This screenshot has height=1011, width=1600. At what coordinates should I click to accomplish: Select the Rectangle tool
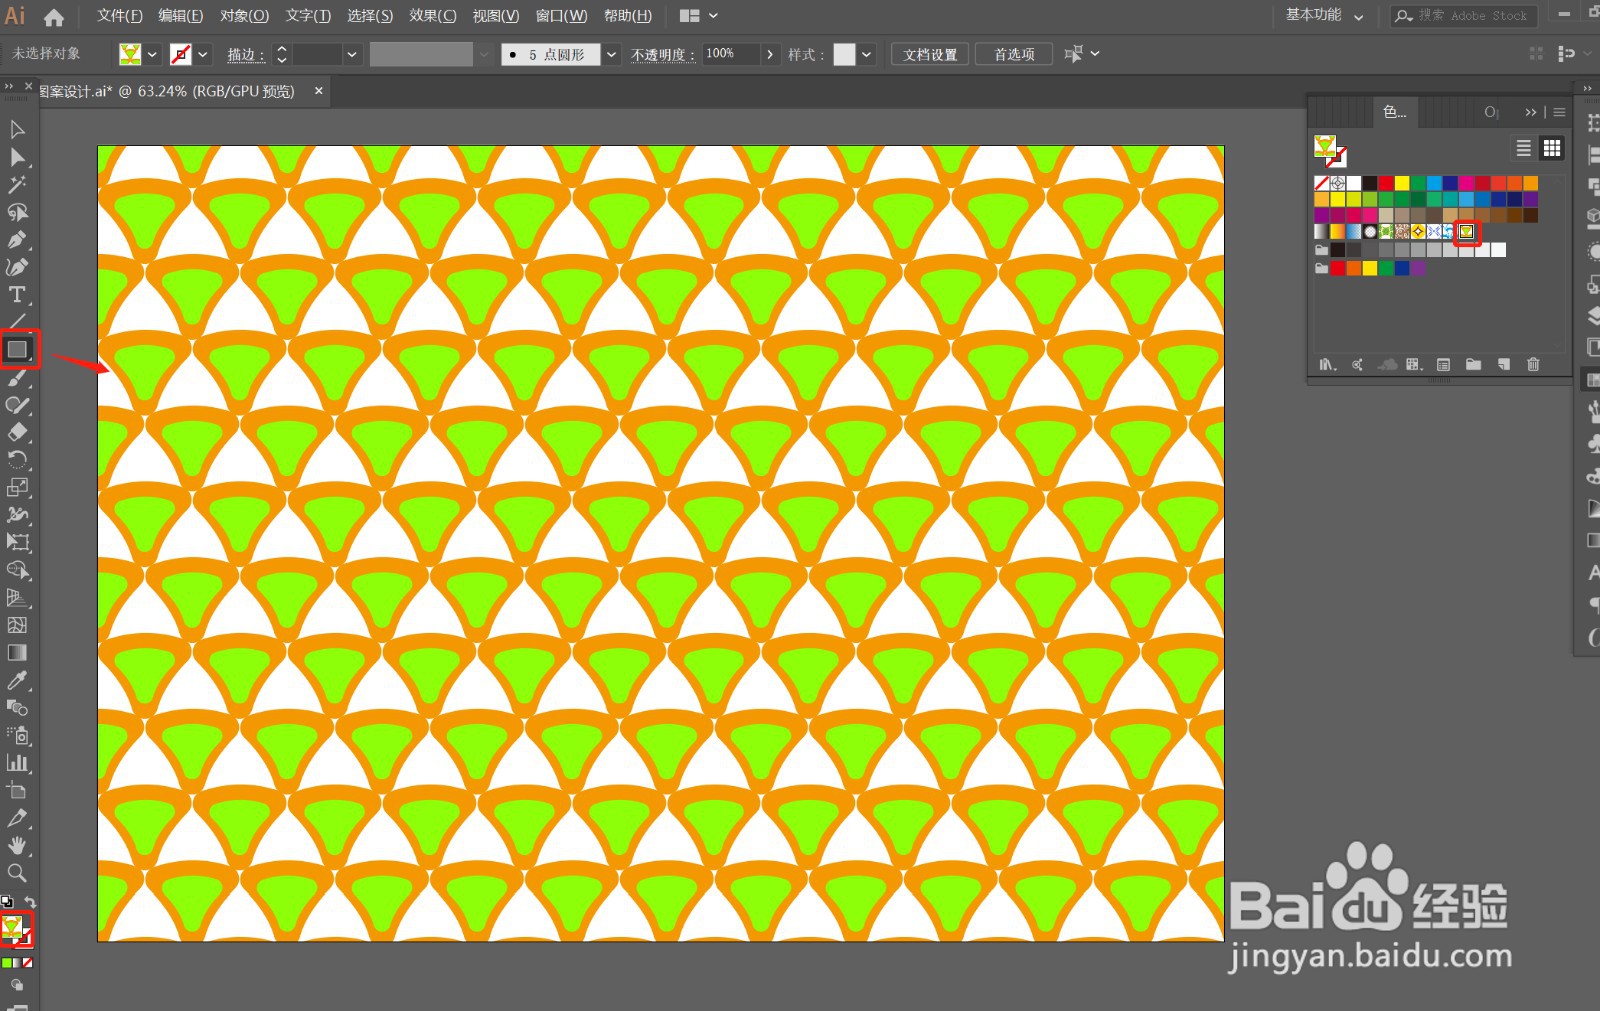click(18, 349)
